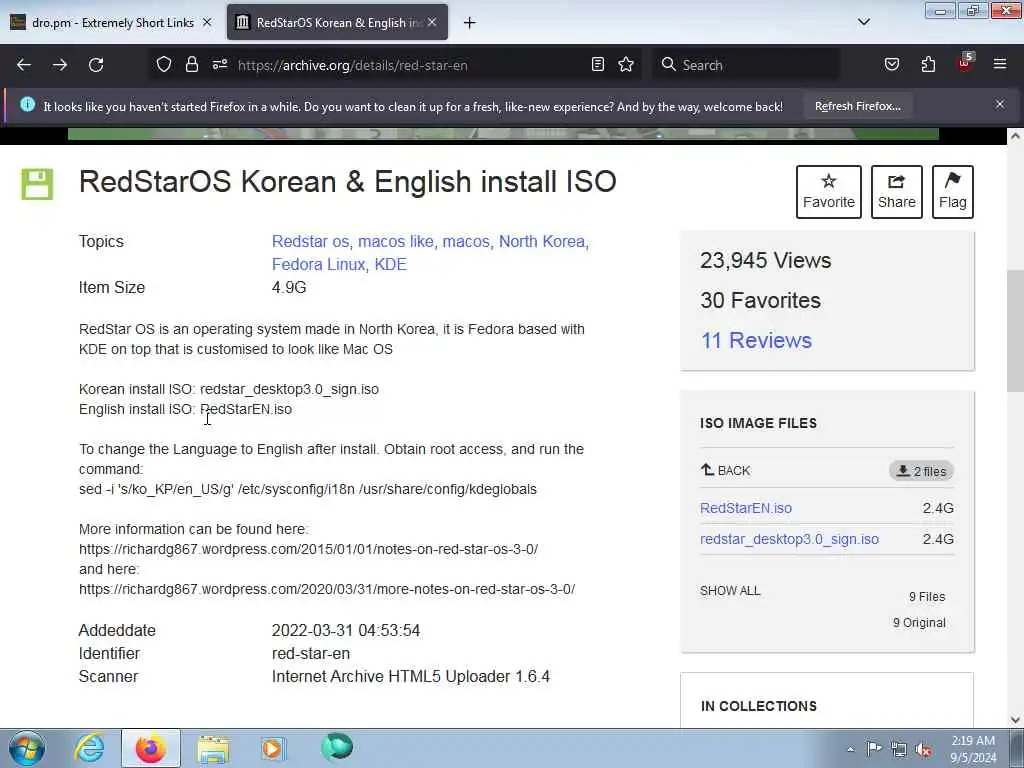The height and width of the screenshot is (768, 1024).
Task: Click the muted volume tray icon
Action: pos(923,749)
